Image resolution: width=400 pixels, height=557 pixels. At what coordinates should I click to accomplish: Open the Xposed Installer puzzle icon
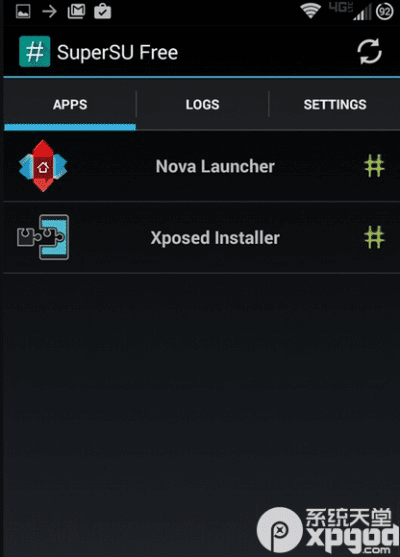click(43, 237)
